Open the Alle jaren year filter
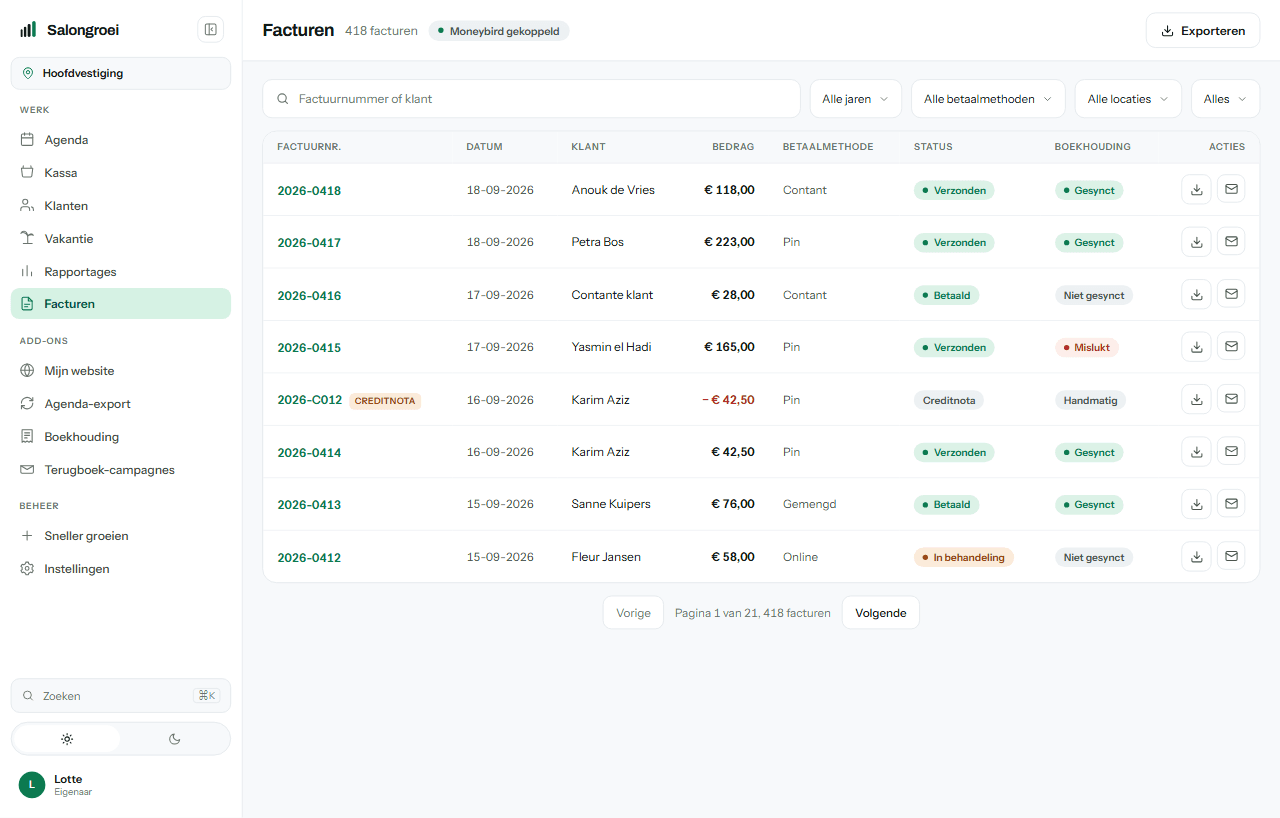Viewport: 1280px width, 818px height. (x=856, y=99)
